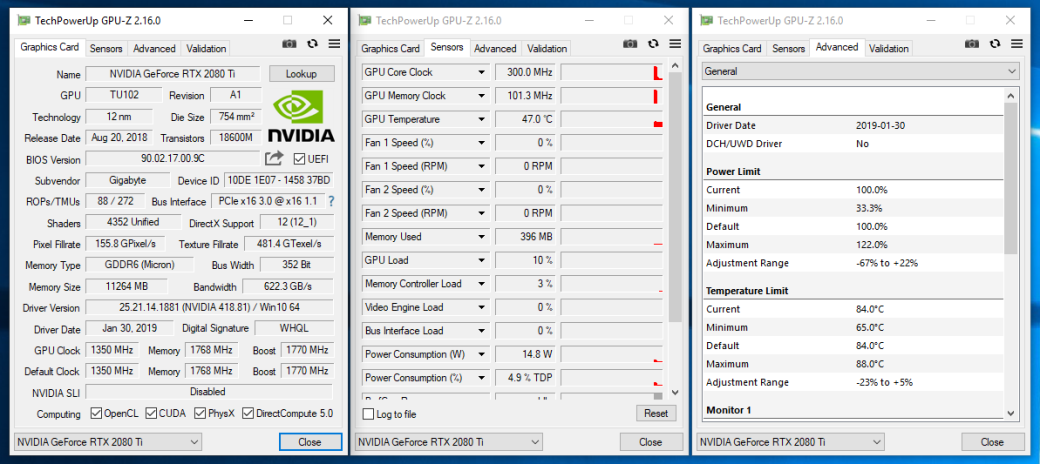The height and width of the screenshot is (464, 1040).
Task: Switch to Advanced tab in left window
Action: pos(154,48)
